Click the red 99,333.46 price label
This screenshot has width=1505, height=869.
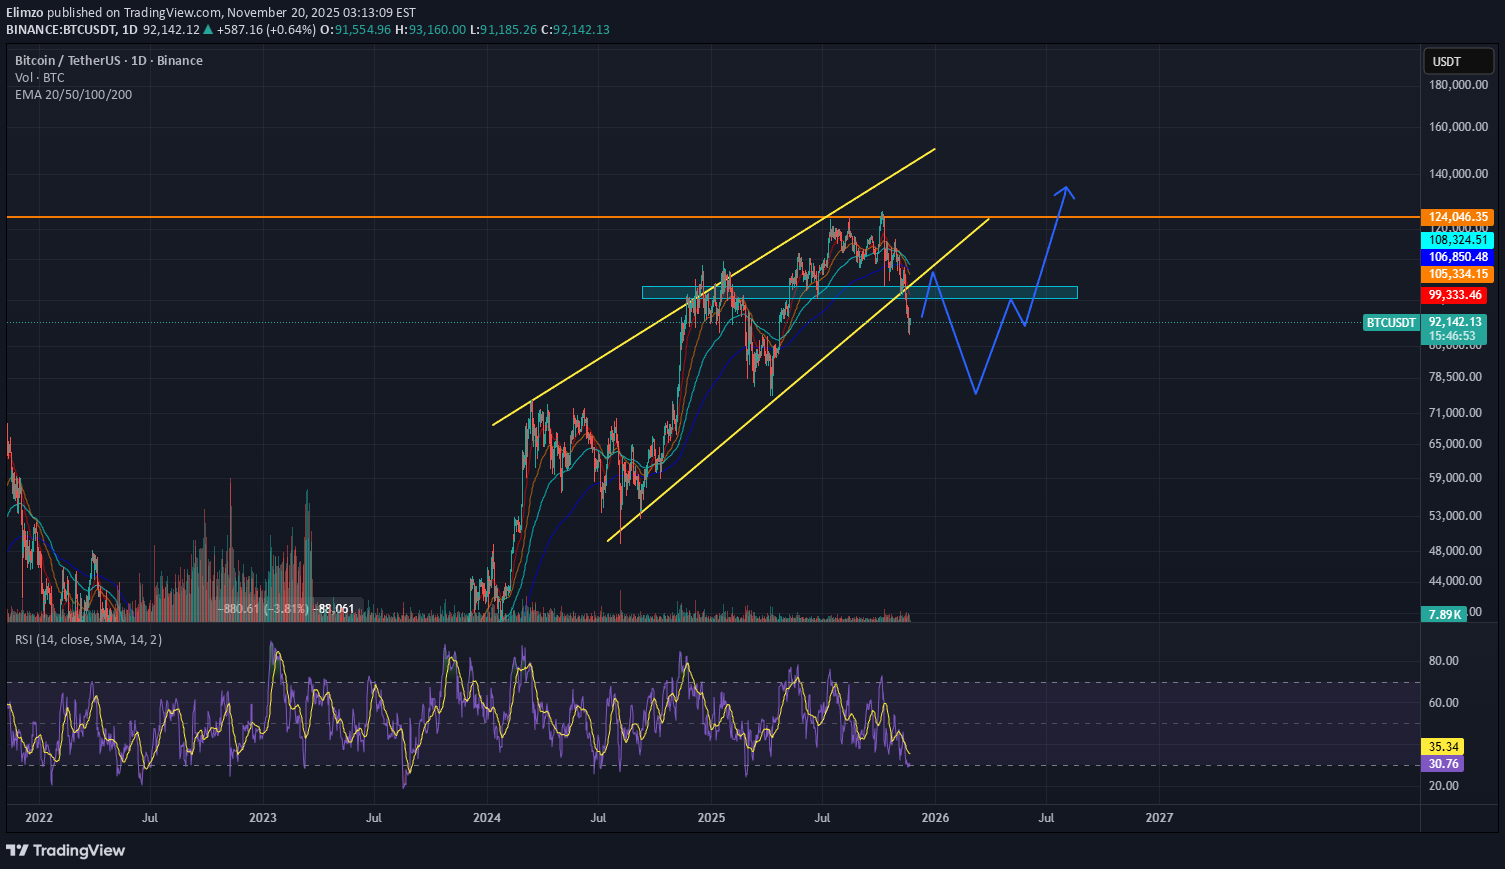1453,295
